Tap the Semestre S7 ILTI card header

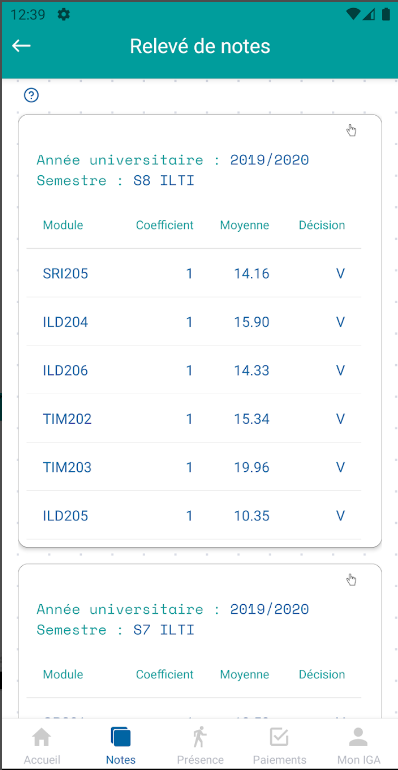pos(172,619)
